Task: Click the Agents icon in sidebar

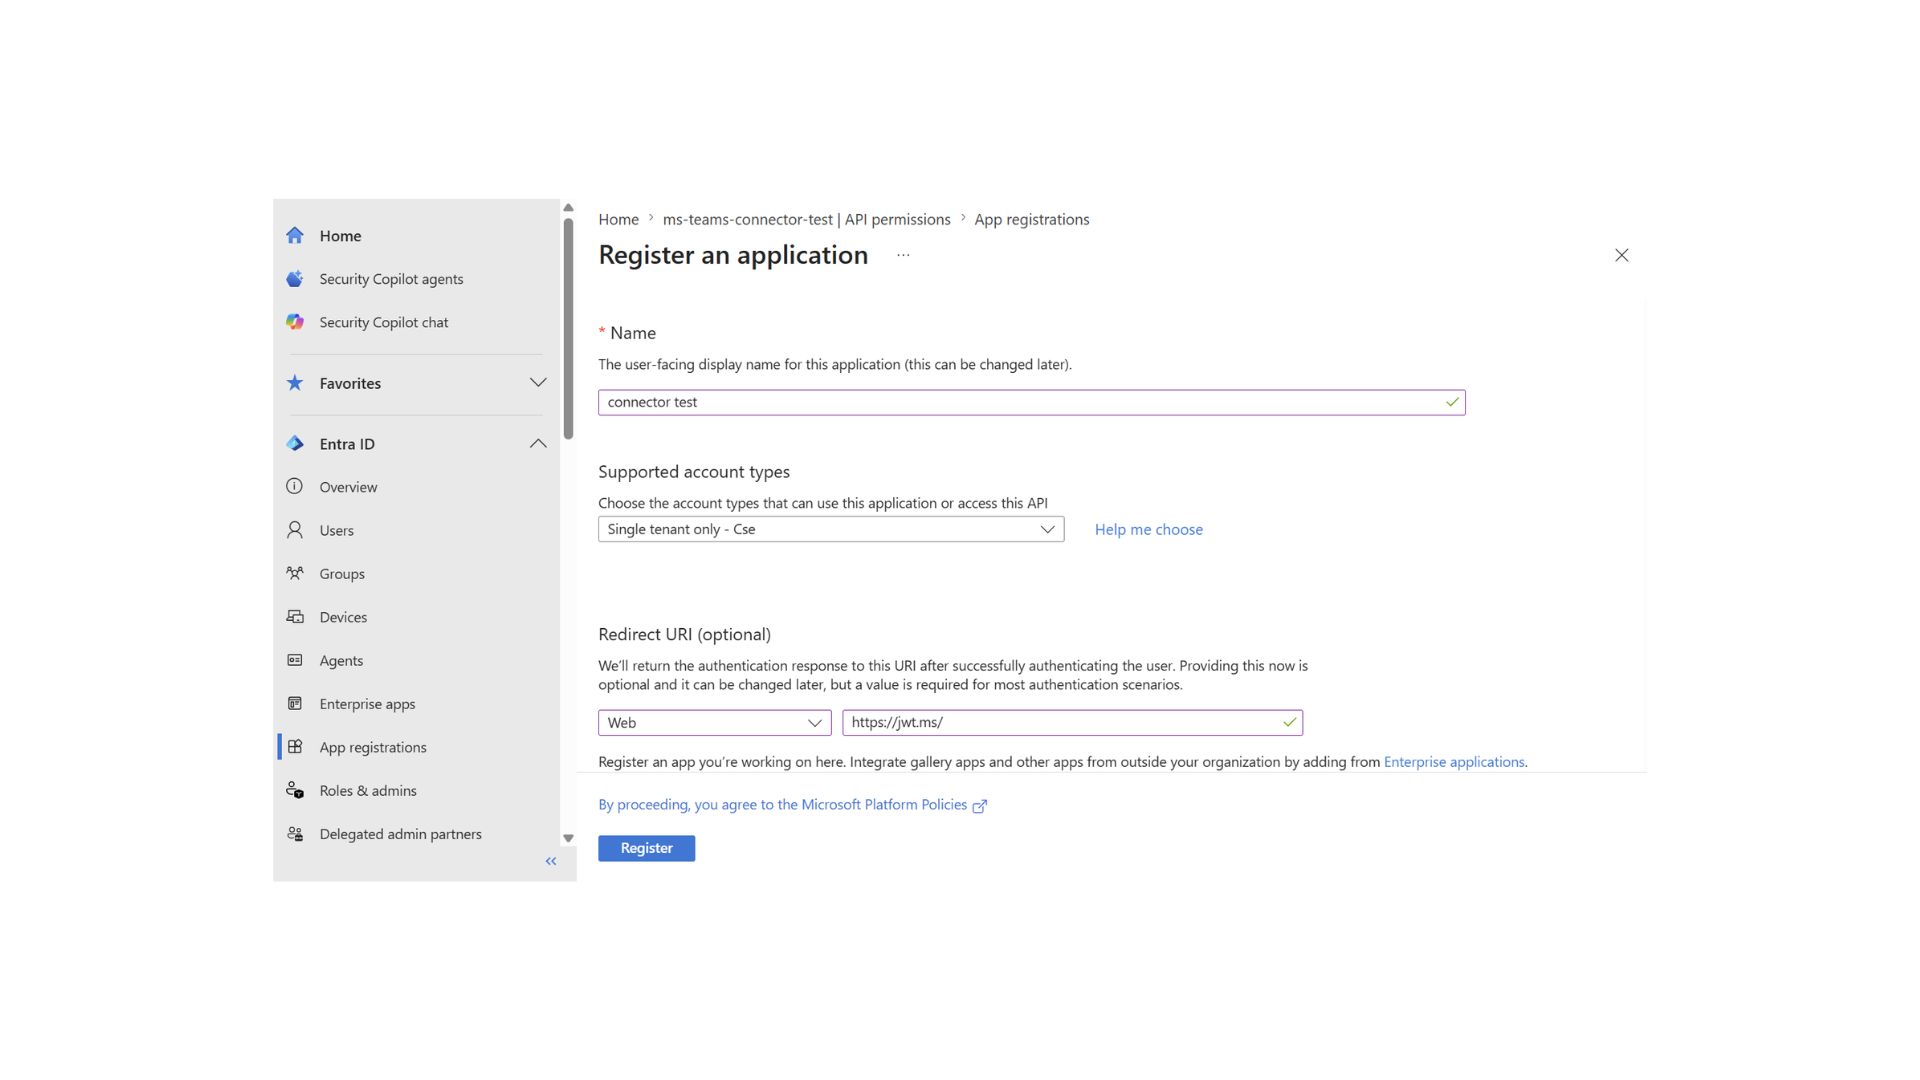Action: (294, 660)
